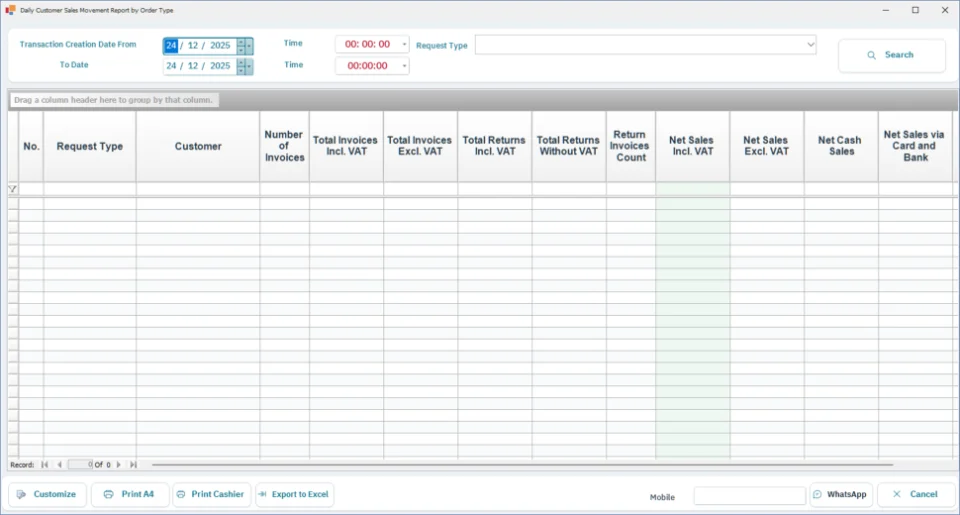This screenshot has height=515, width=960.
Task: Increase the Transaction Creation Date From spinner
Action: [241, 42]
